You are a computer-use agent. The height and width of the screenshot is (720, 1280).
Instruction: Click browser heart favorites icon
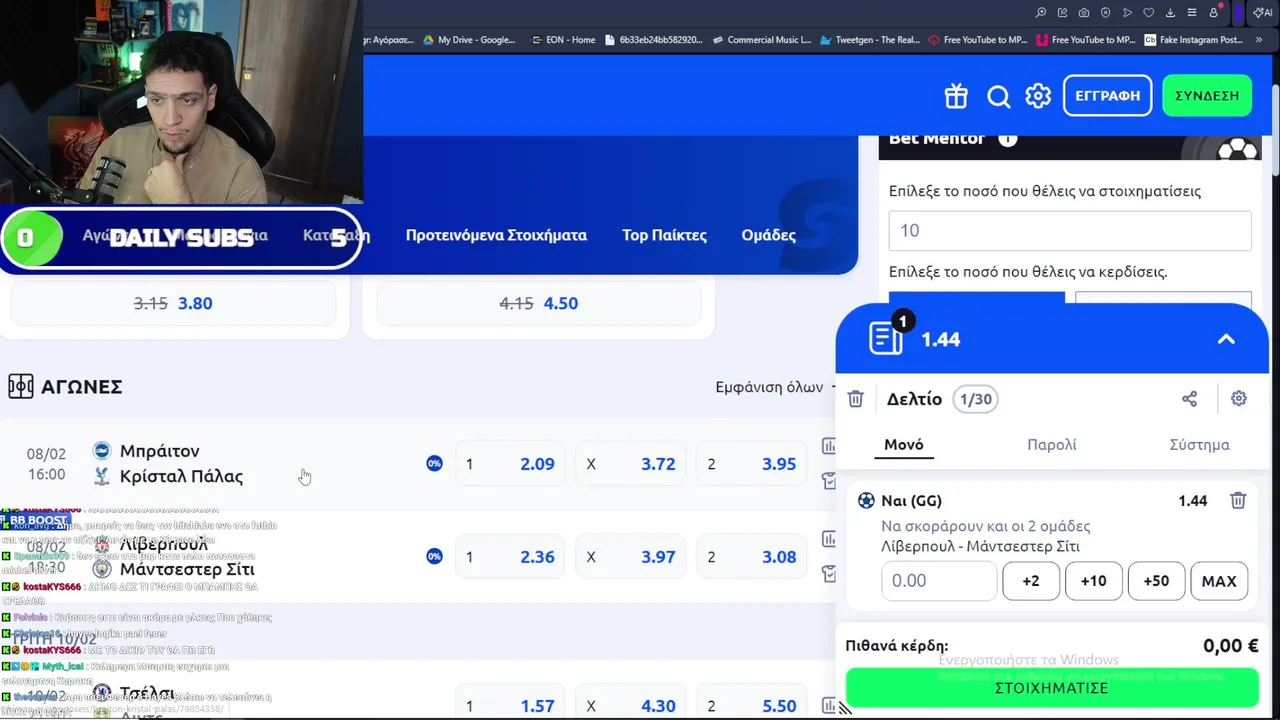click(x=1148, y=12)
